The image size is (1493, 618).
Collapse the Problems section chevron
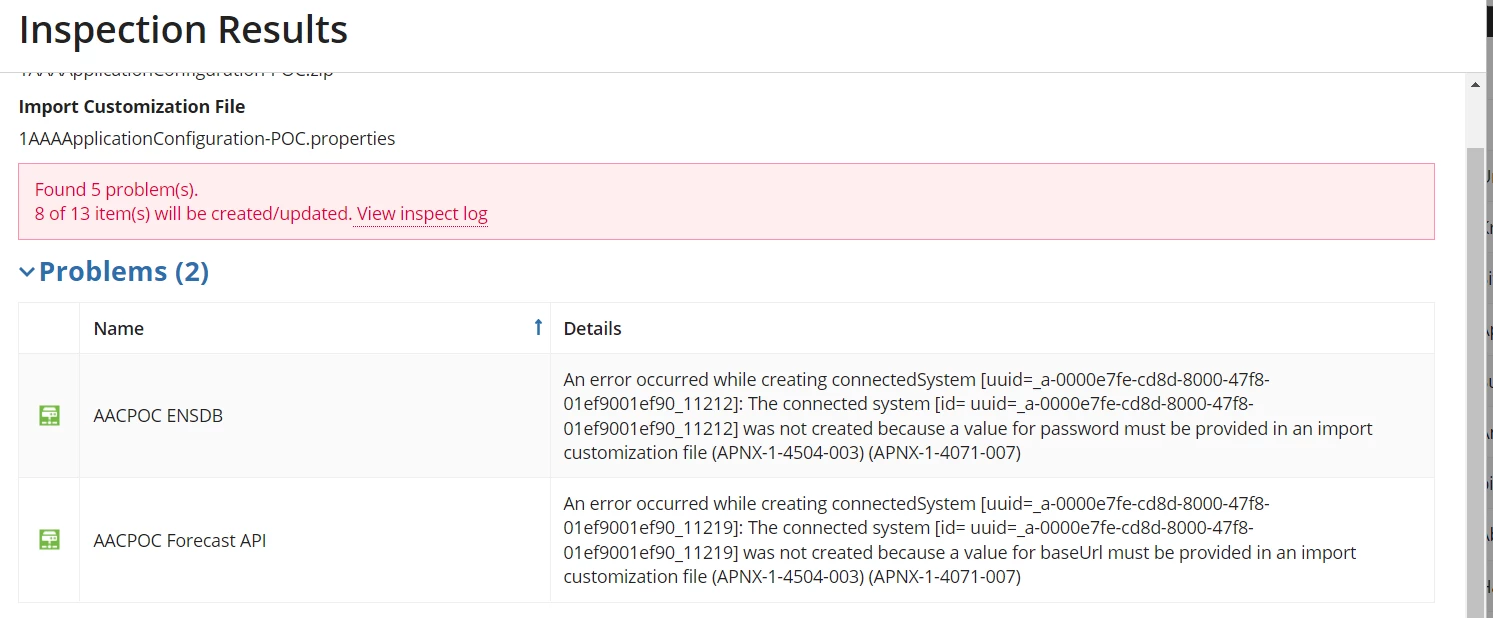click(x=27, y=272)
